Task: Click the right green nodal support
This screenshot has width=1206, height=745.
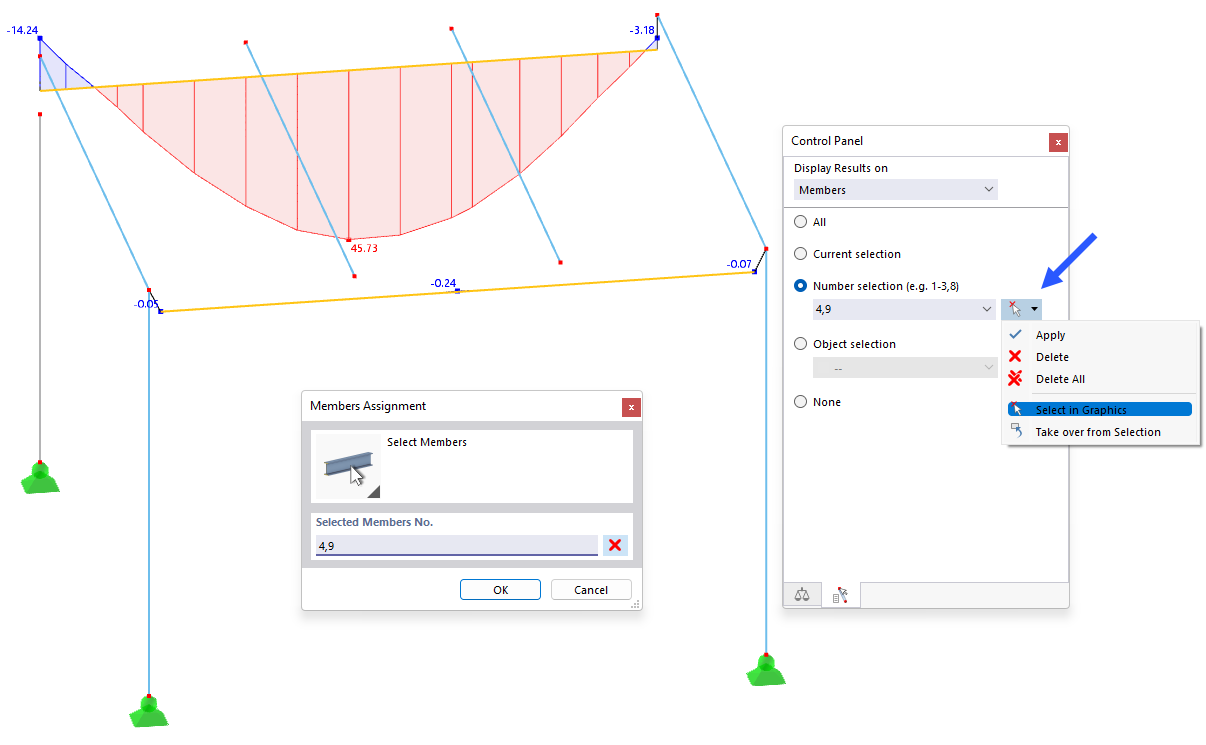Action: click(766, 669)
